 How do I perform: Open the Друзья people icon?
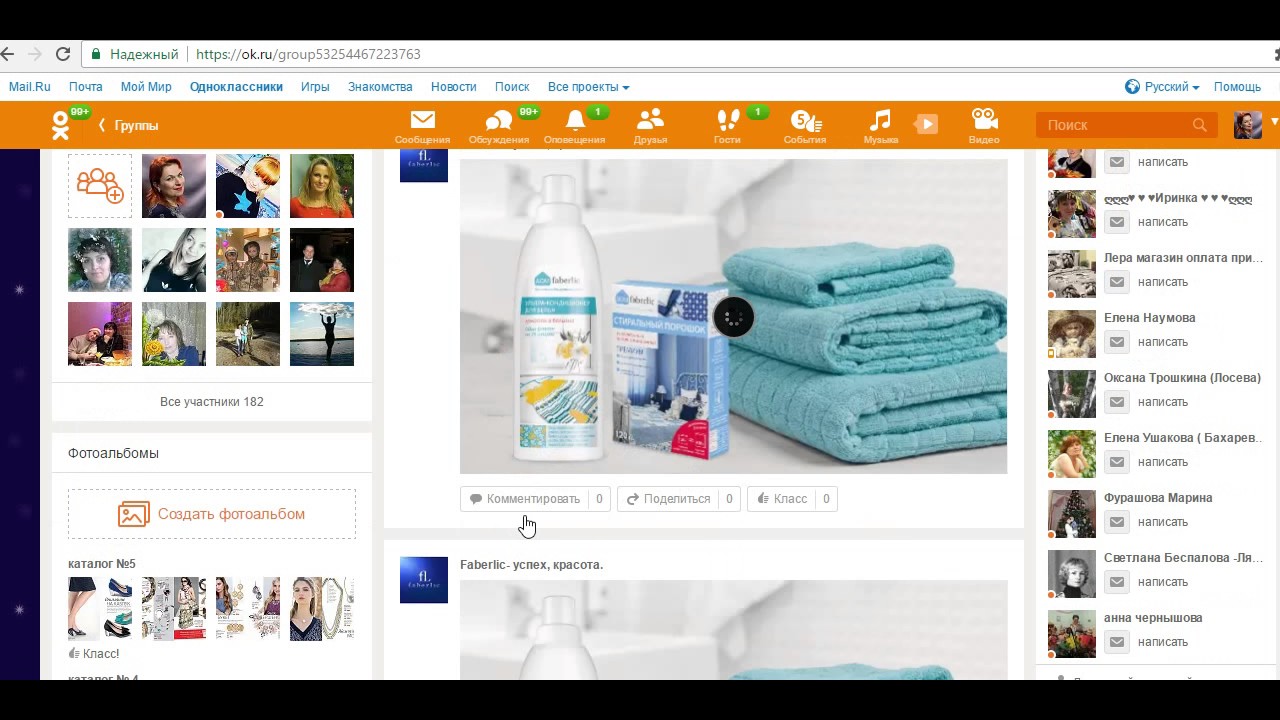click(650, 121)
